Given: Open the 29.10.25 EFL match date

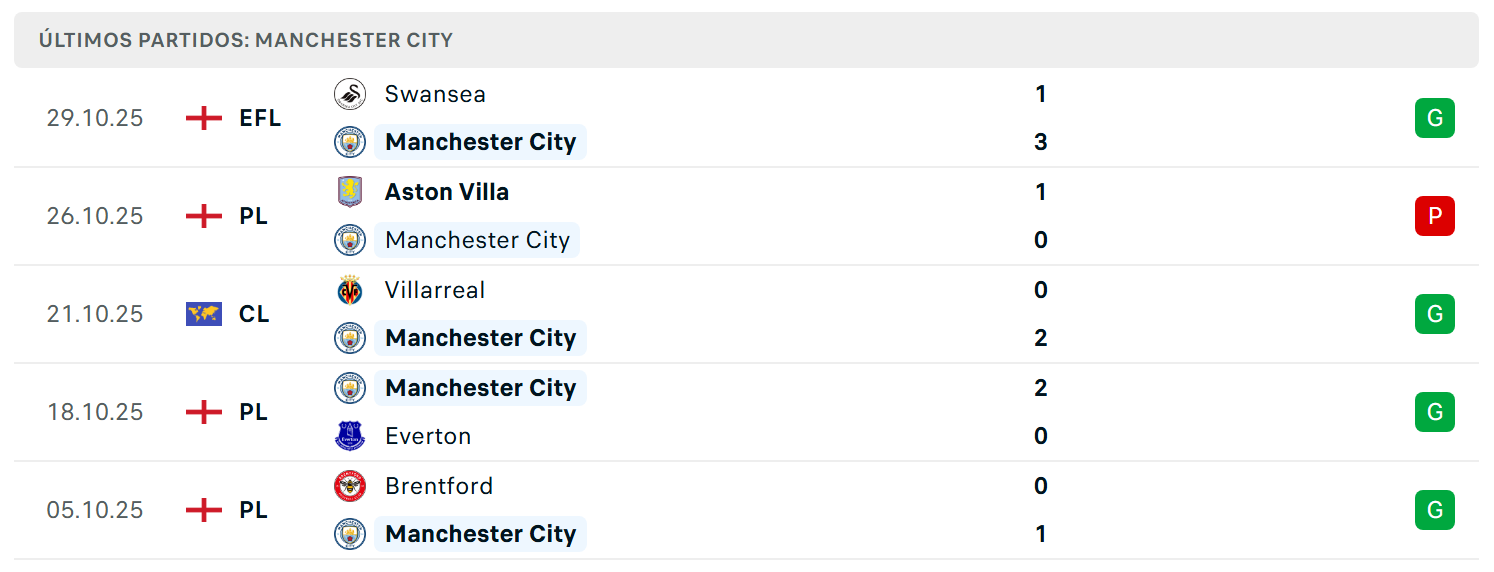Looking at the screenshot, I should click(95, 118).
